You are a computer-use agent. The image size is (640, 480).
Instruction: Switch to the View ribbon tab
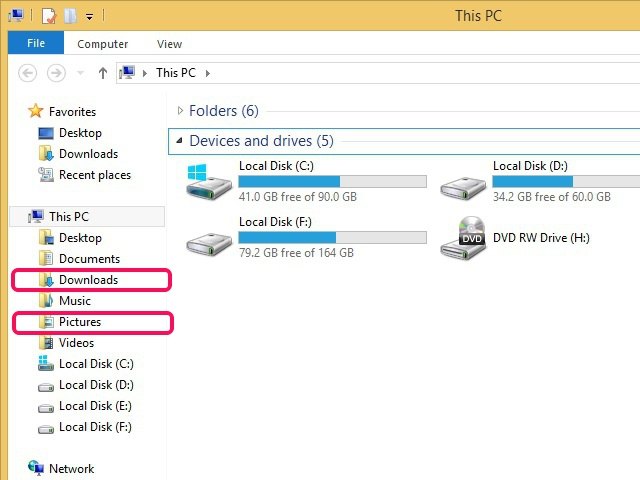(169, 44)
